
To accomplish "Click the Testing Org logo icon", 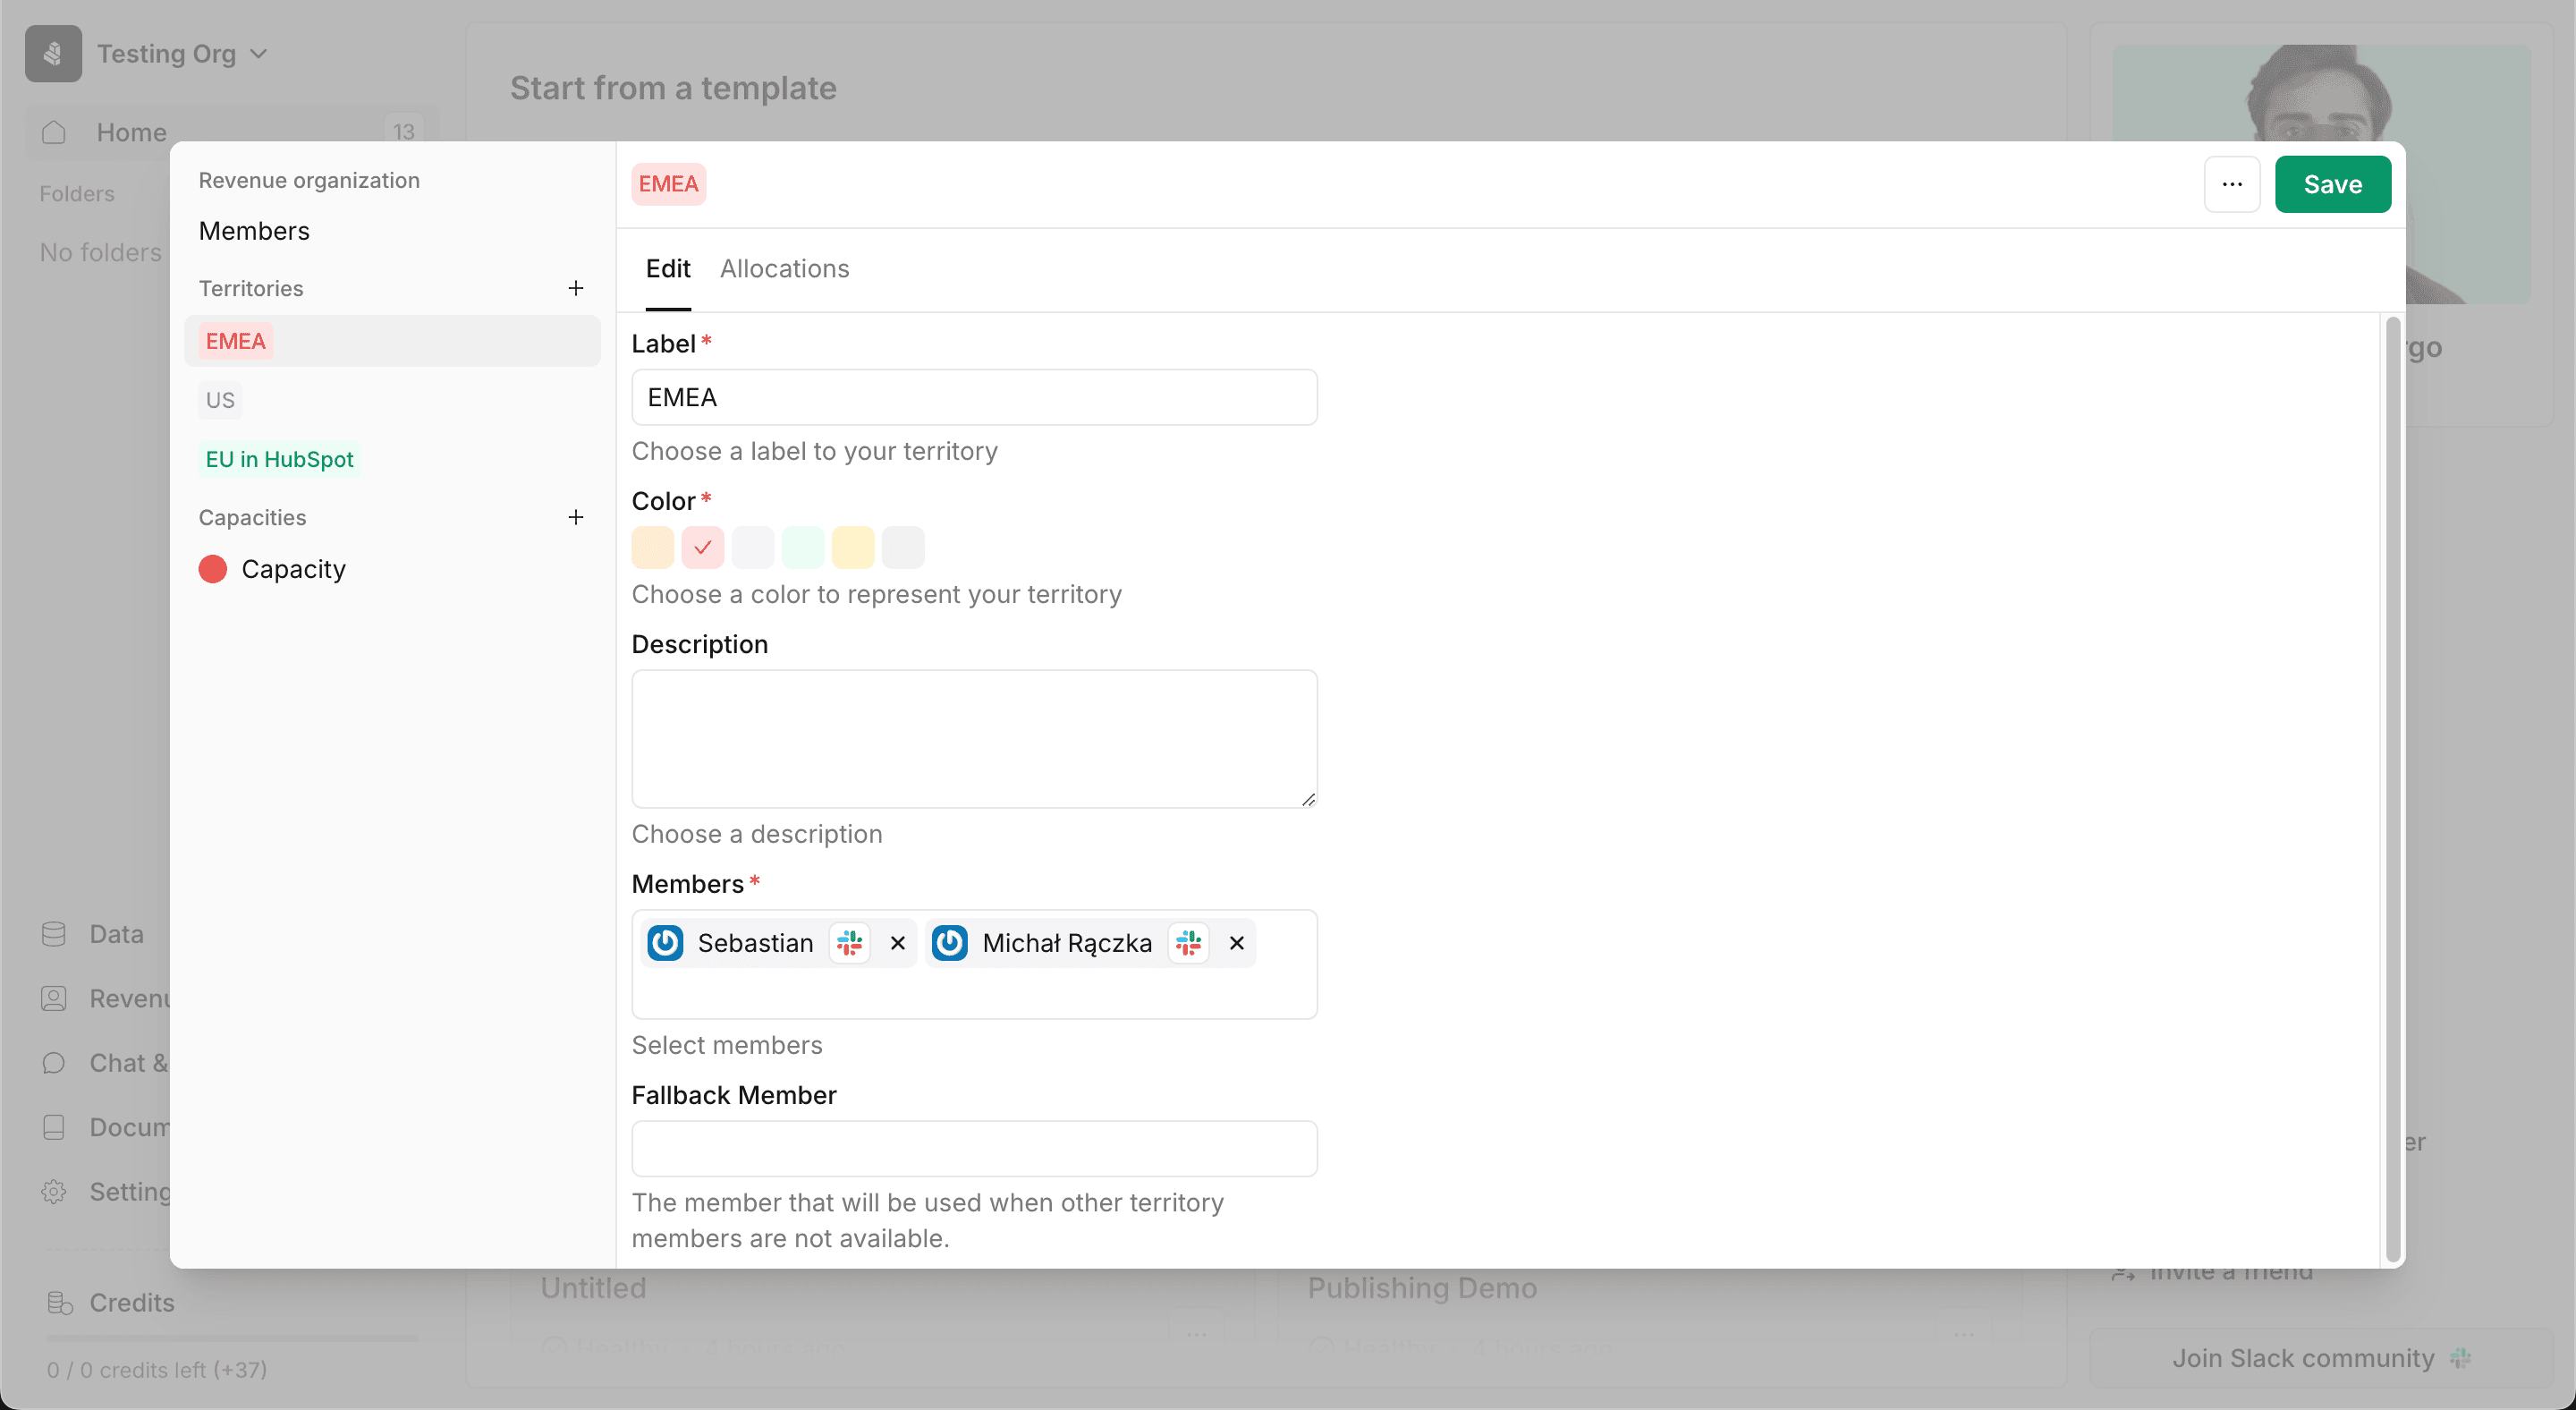I will click(53, 53).
